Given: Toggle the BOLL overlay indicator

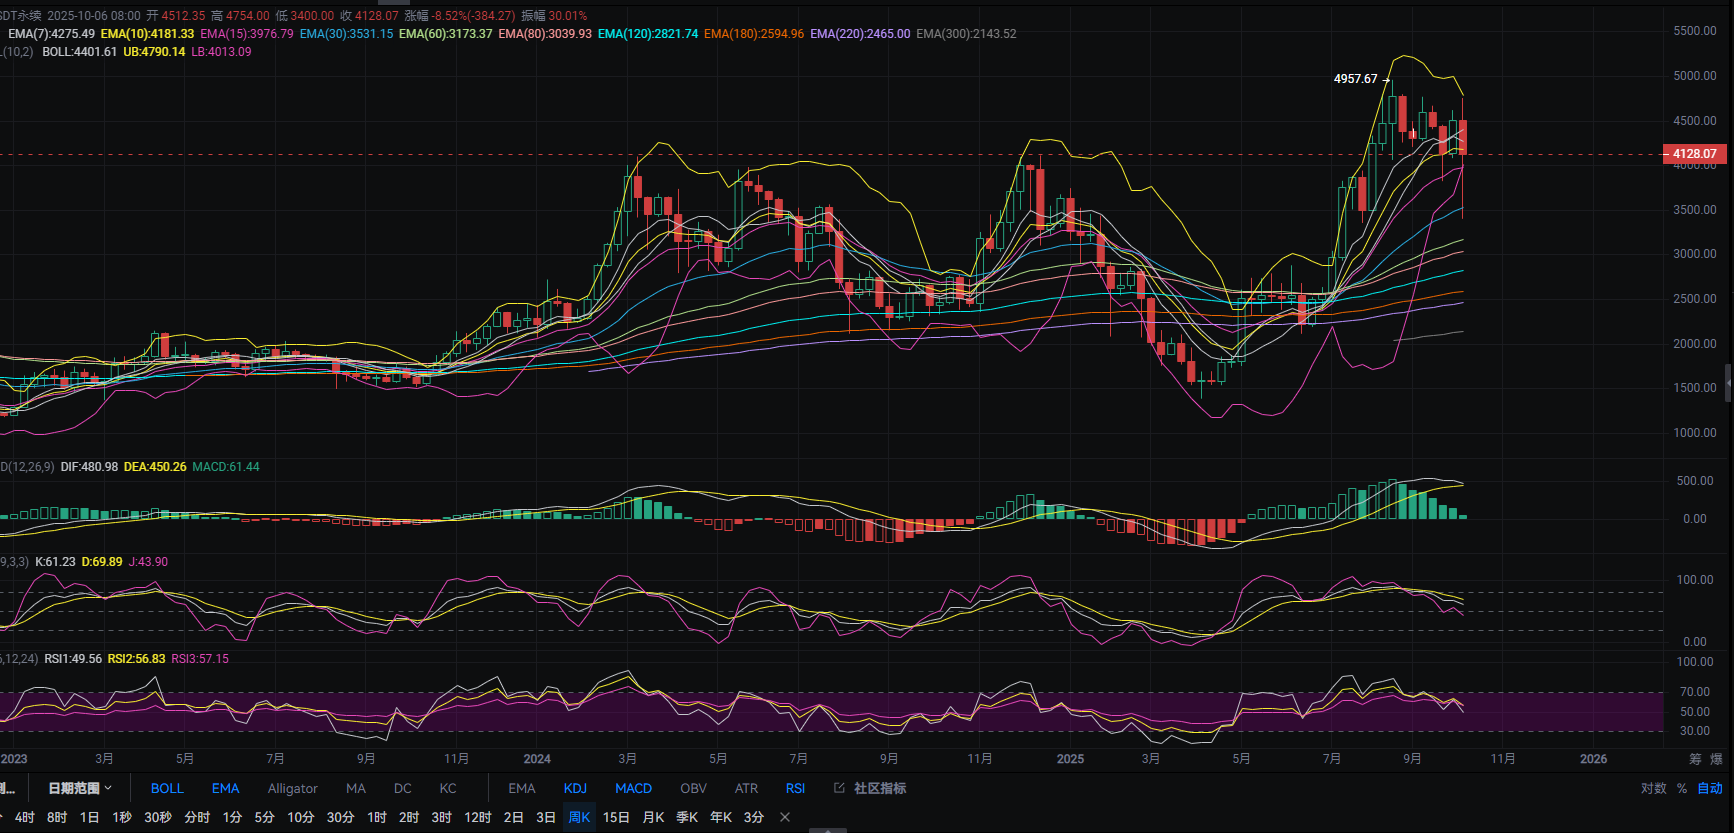Looking at the screenshot, I should (167, 788).
